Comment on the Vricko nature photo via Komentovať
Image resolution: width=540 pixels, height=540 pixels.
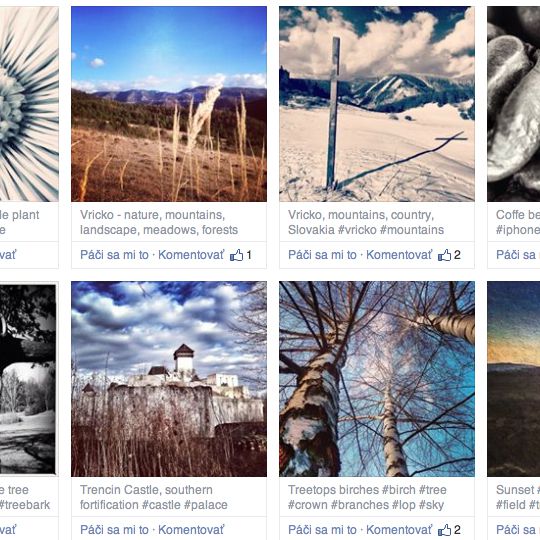pos(191,255)
